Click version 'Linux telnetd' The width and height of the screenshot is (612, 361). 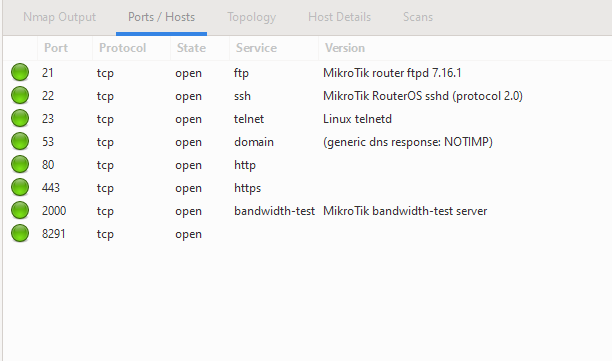coord(358,119)
